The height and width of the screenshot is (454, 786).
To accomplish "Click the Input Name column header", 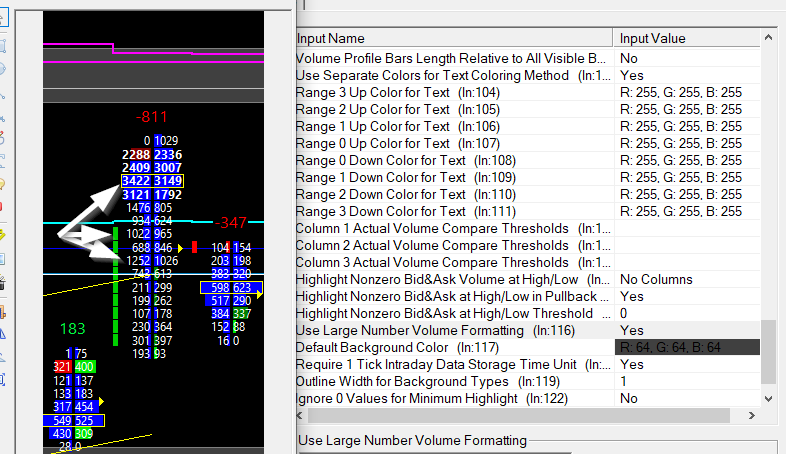I will coord(455,39).
